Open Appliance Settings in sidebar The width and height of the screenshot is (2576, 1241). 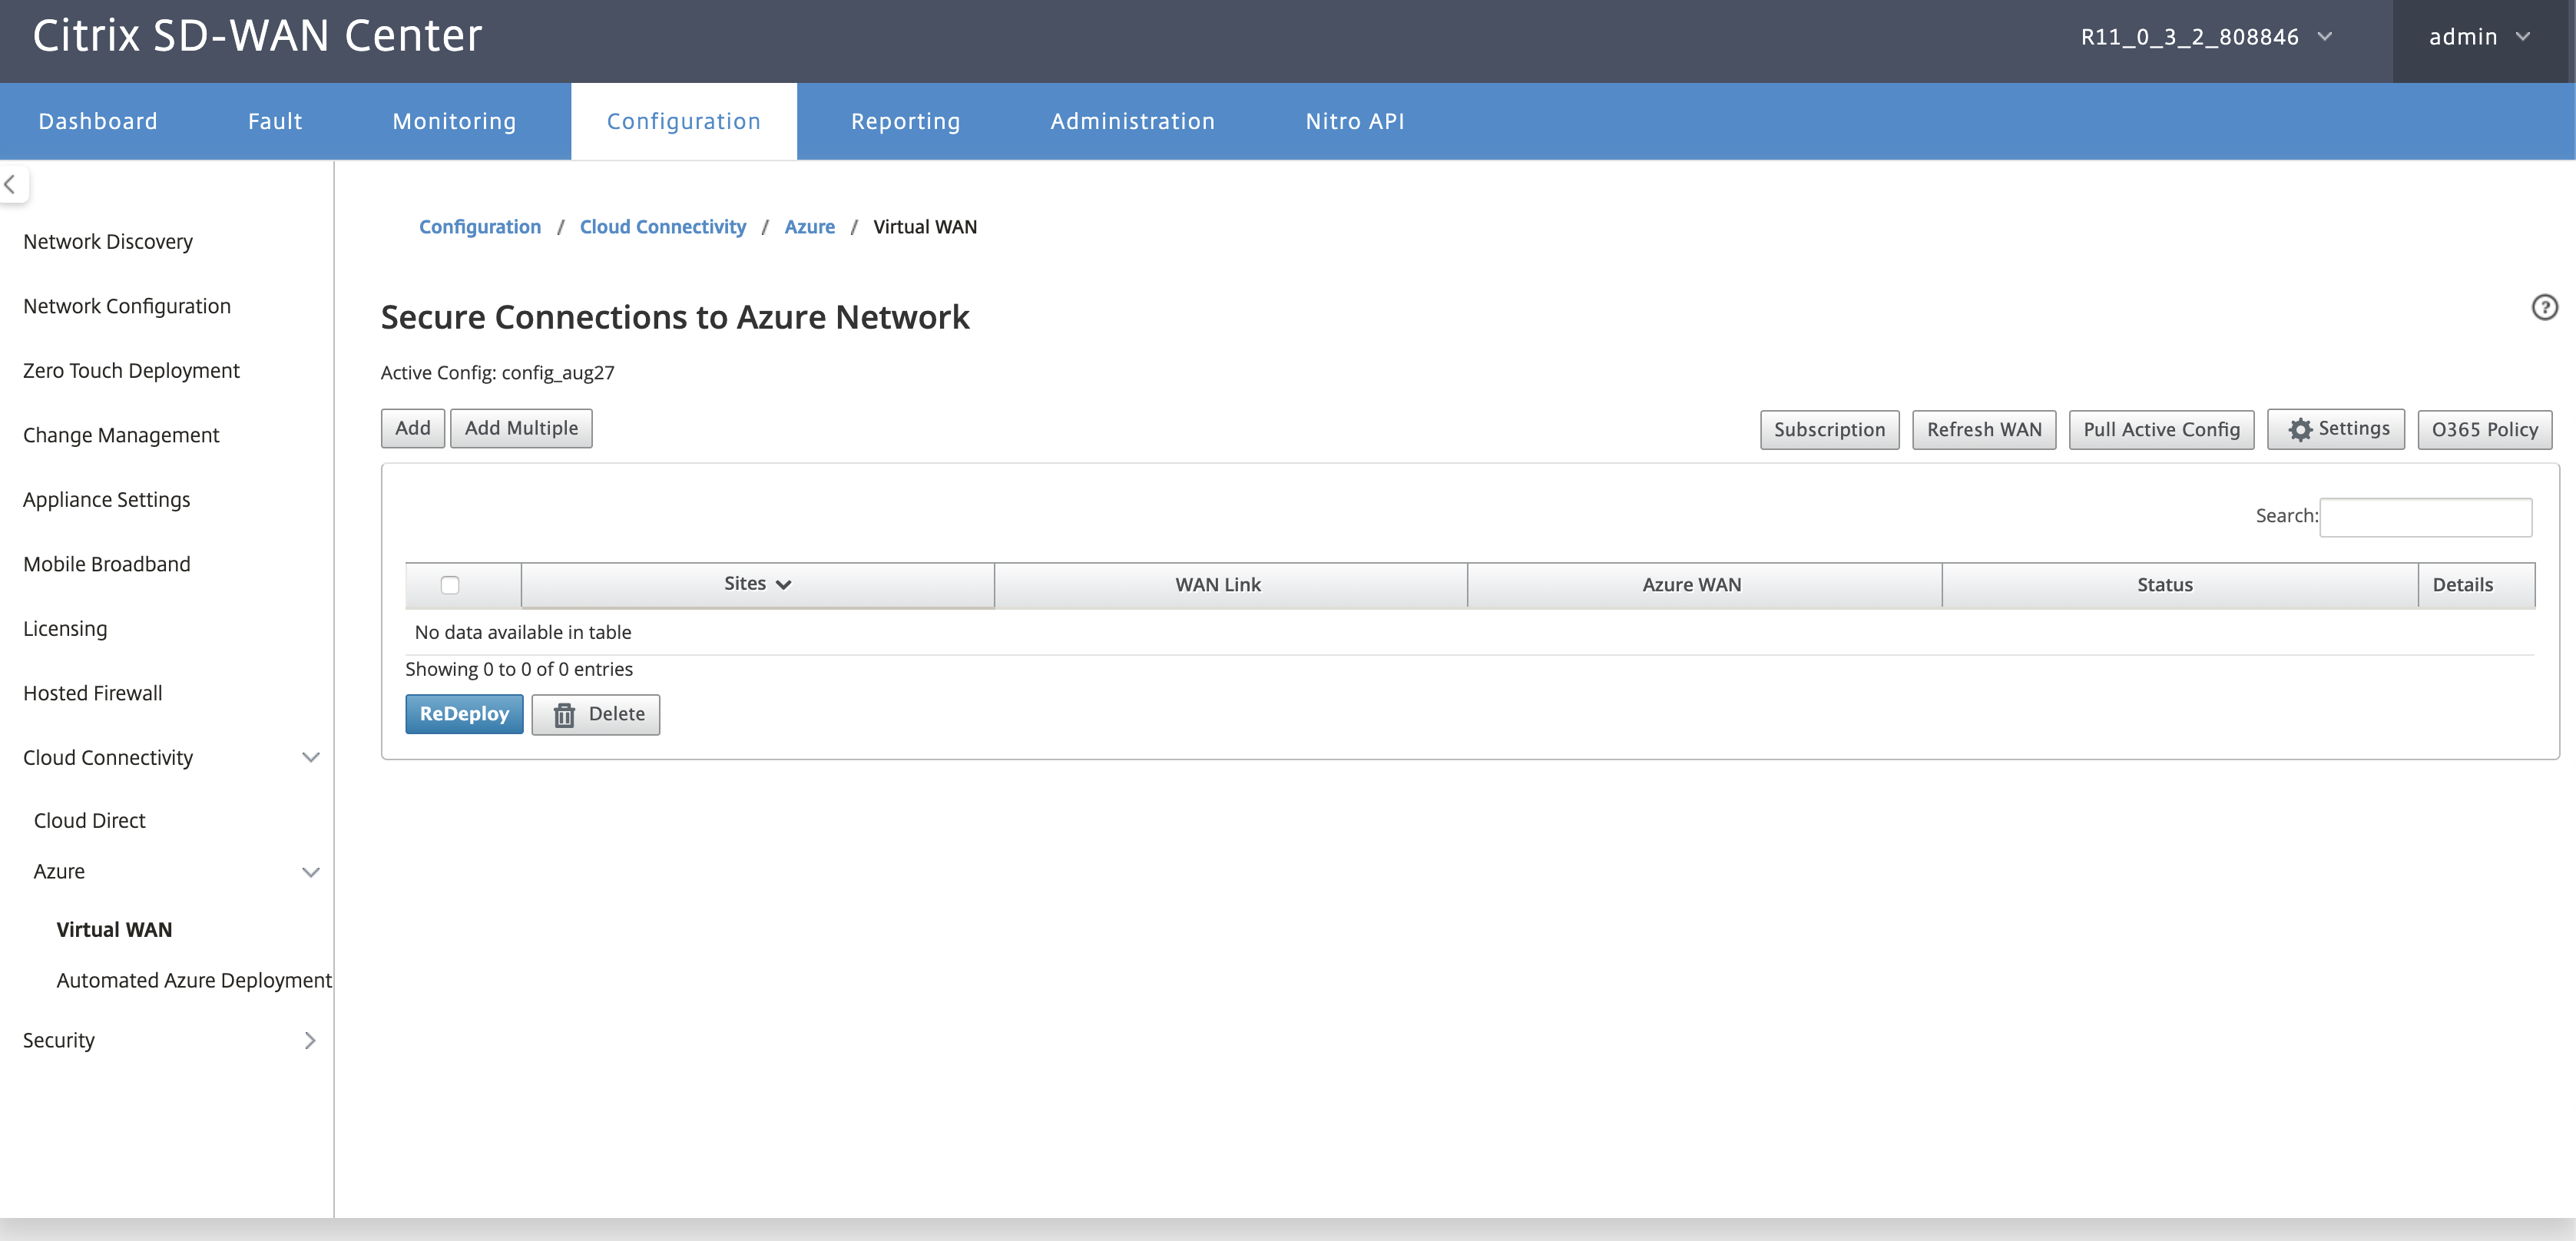106,499
